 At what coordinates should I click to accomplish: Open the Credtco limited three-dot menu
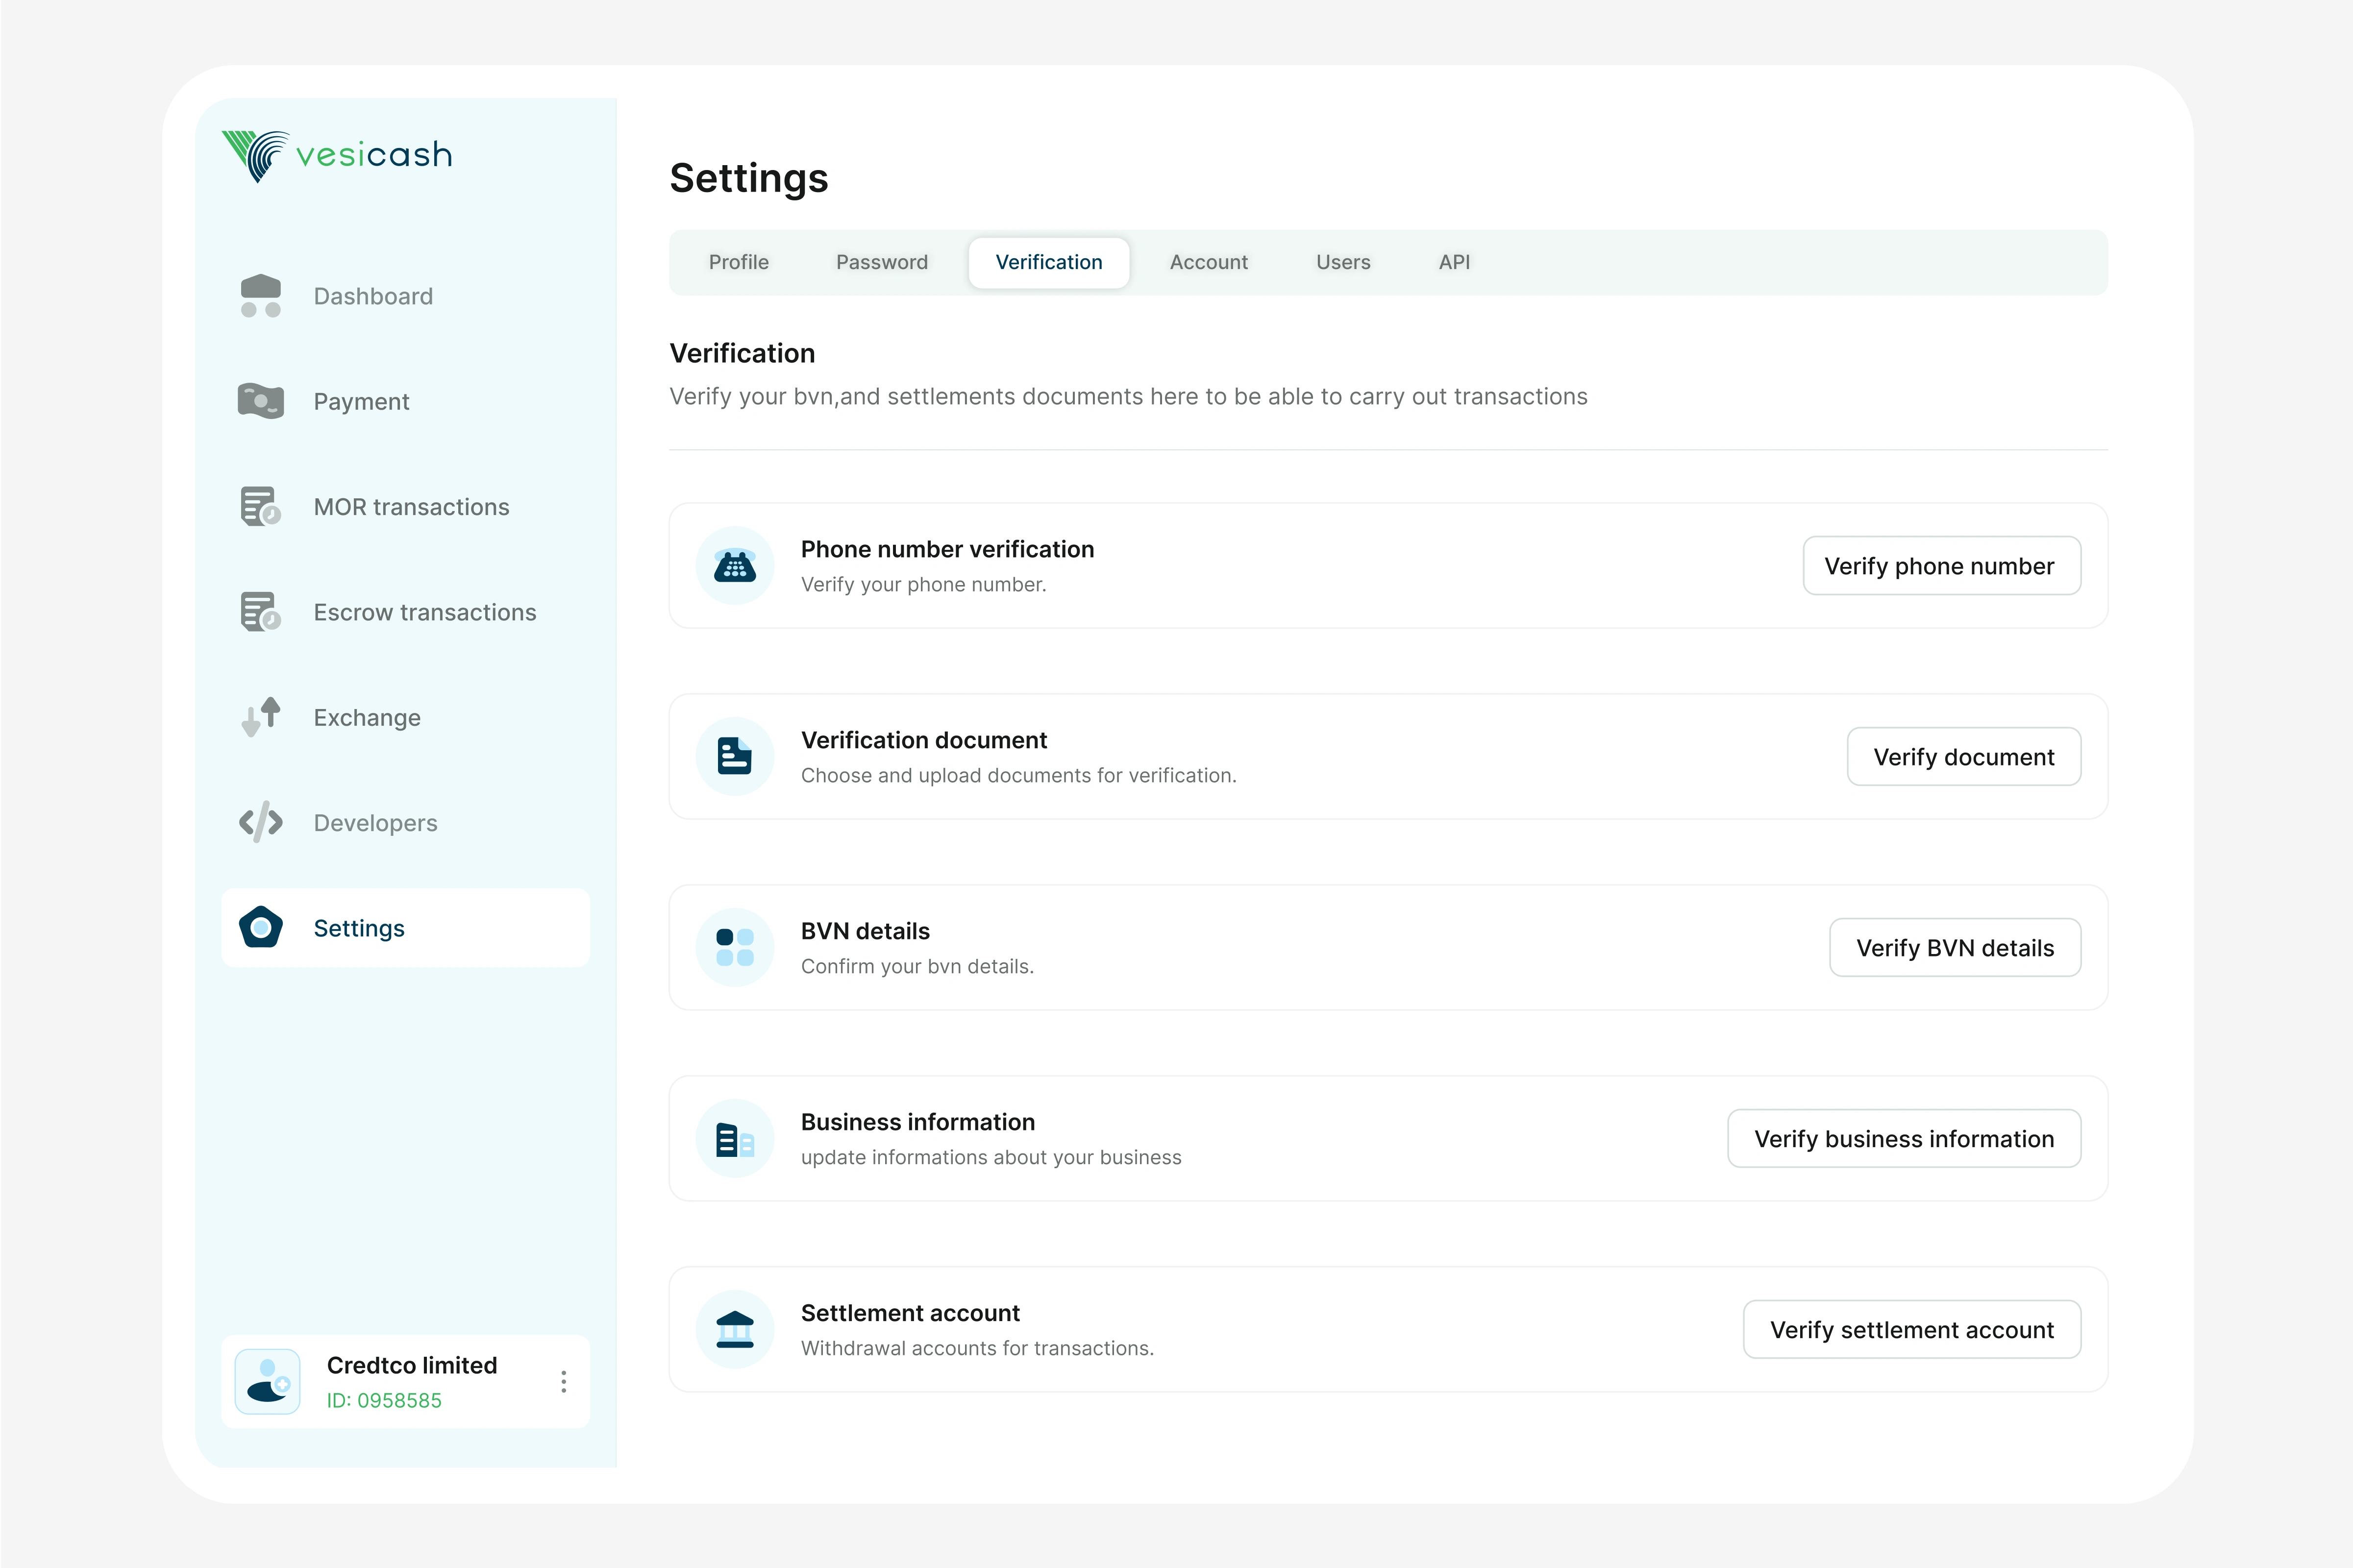pyautogui.click(x=564, y=1381)
